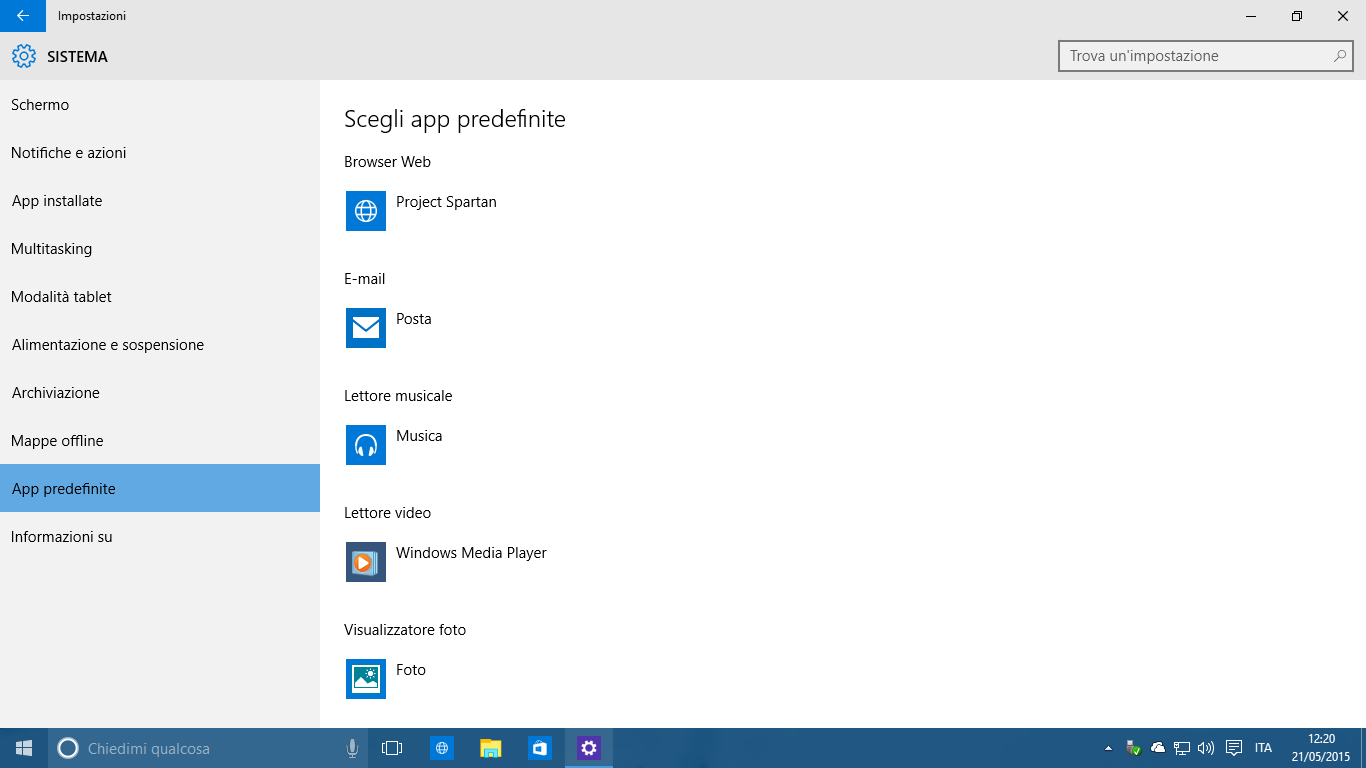This screenshot has width=1366, height=768.
Task: Close the Impostazioni window
Action: (1343, 16)
